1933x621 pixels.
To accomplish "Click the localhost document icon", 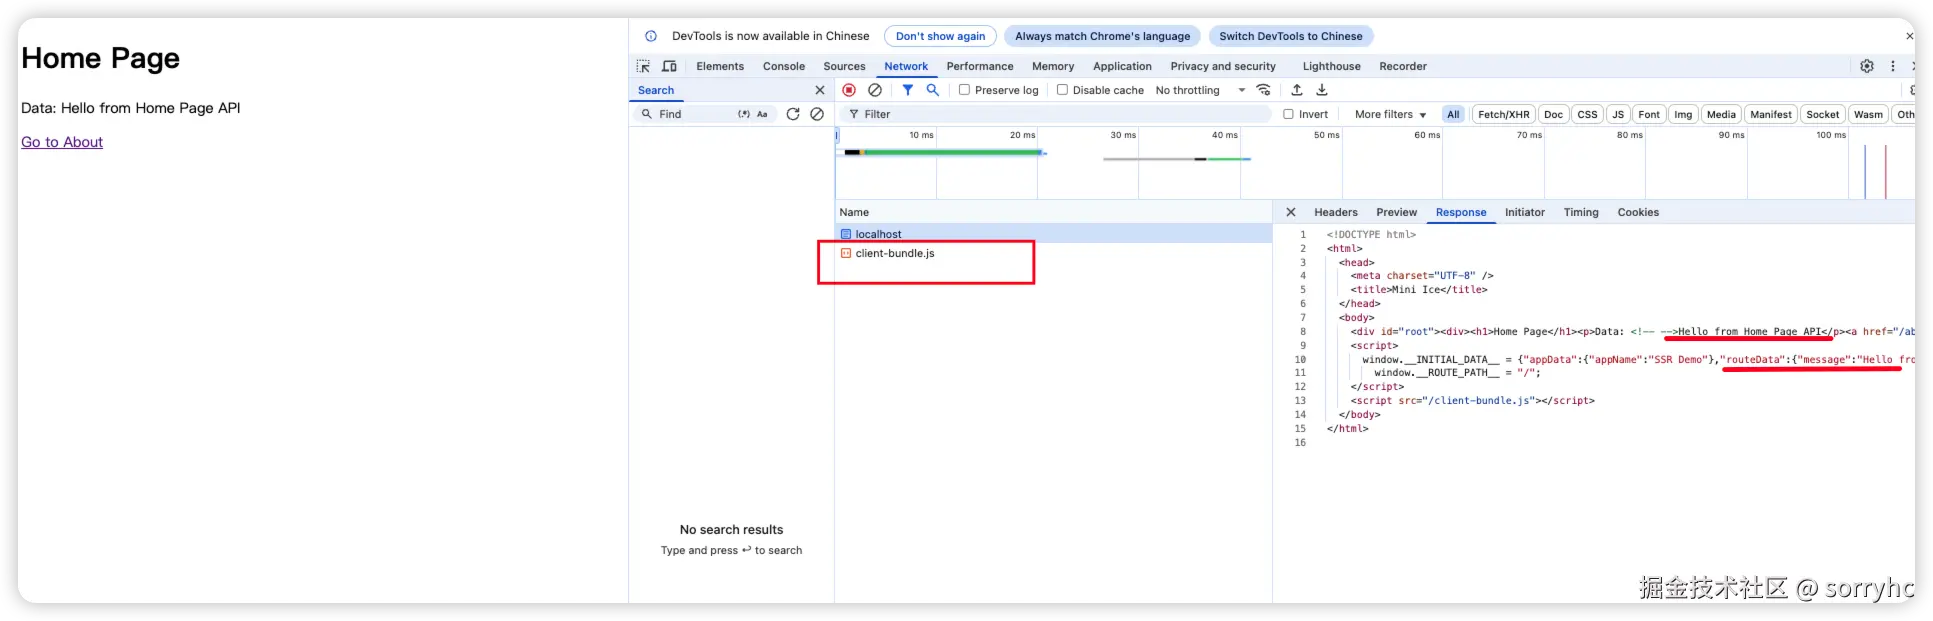I will 846,234.
